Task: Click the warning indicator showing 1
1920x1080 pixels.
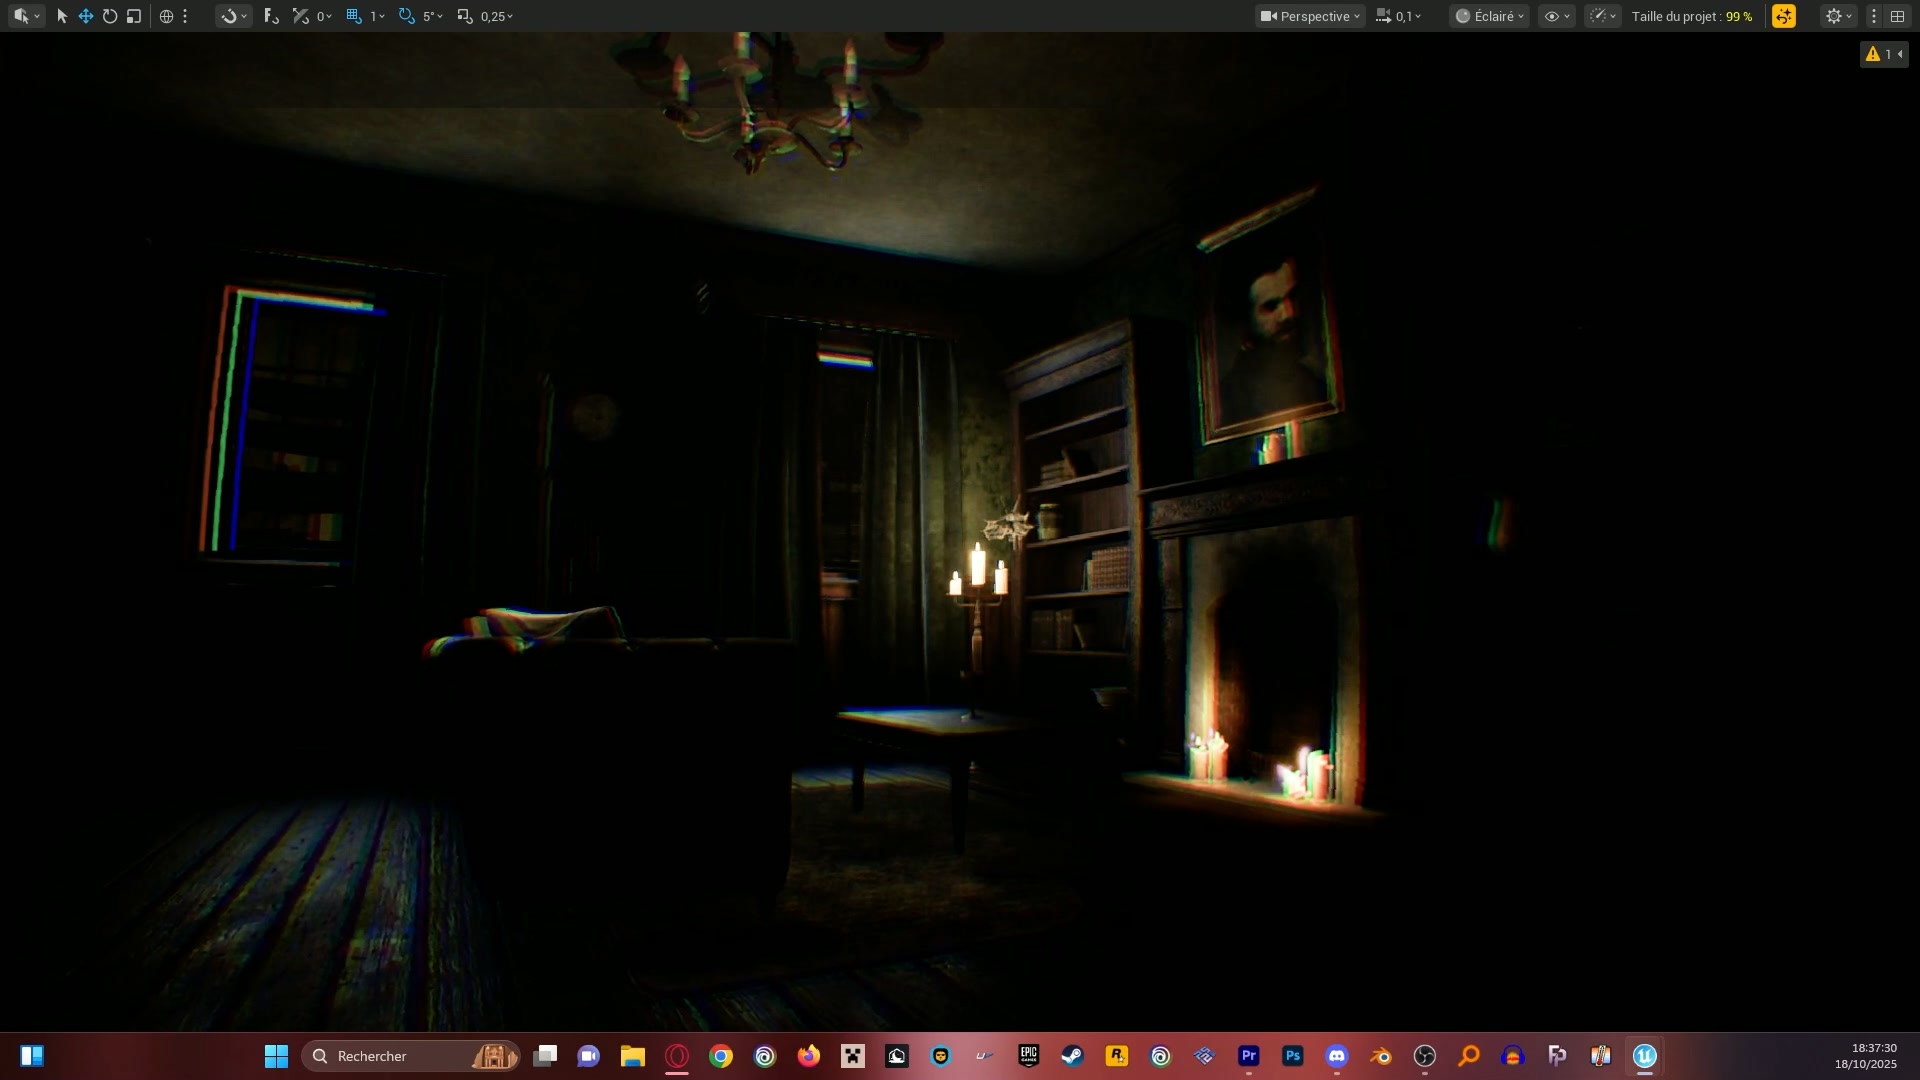Action: coord(1881,54)
